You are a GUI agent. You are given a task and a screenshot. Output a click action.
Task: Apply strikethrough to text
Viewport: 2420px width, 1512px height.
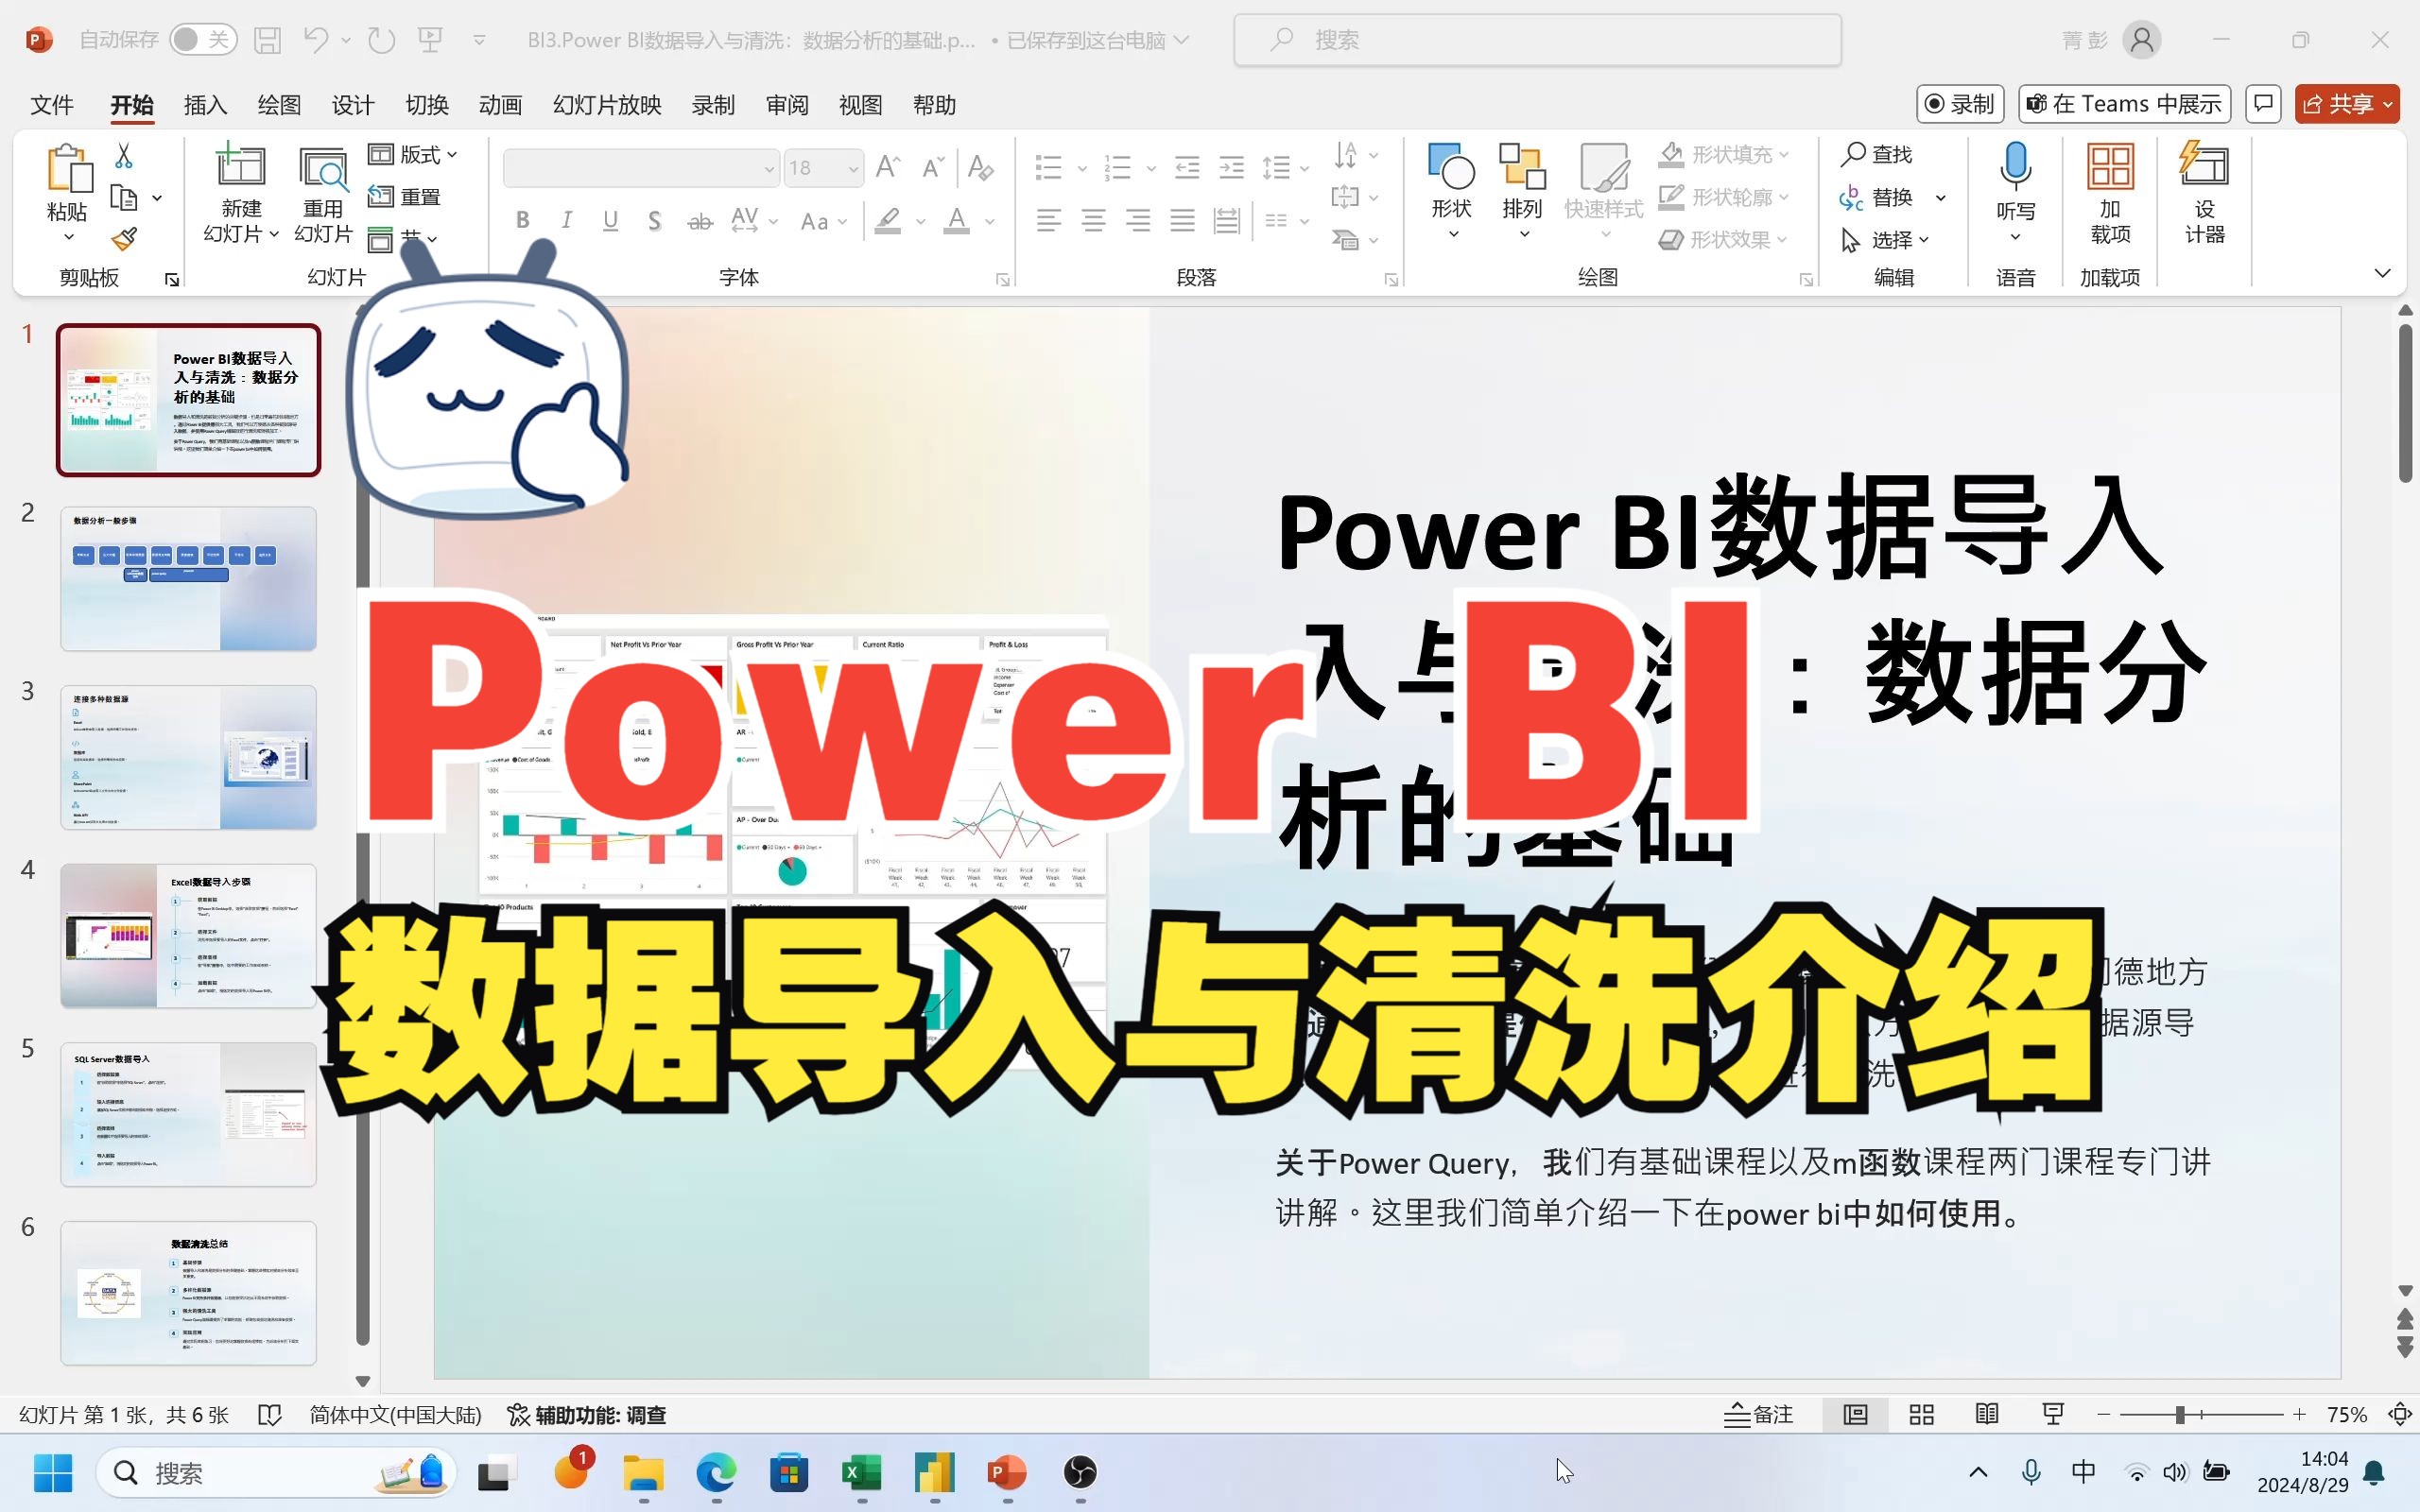point(698,220)
